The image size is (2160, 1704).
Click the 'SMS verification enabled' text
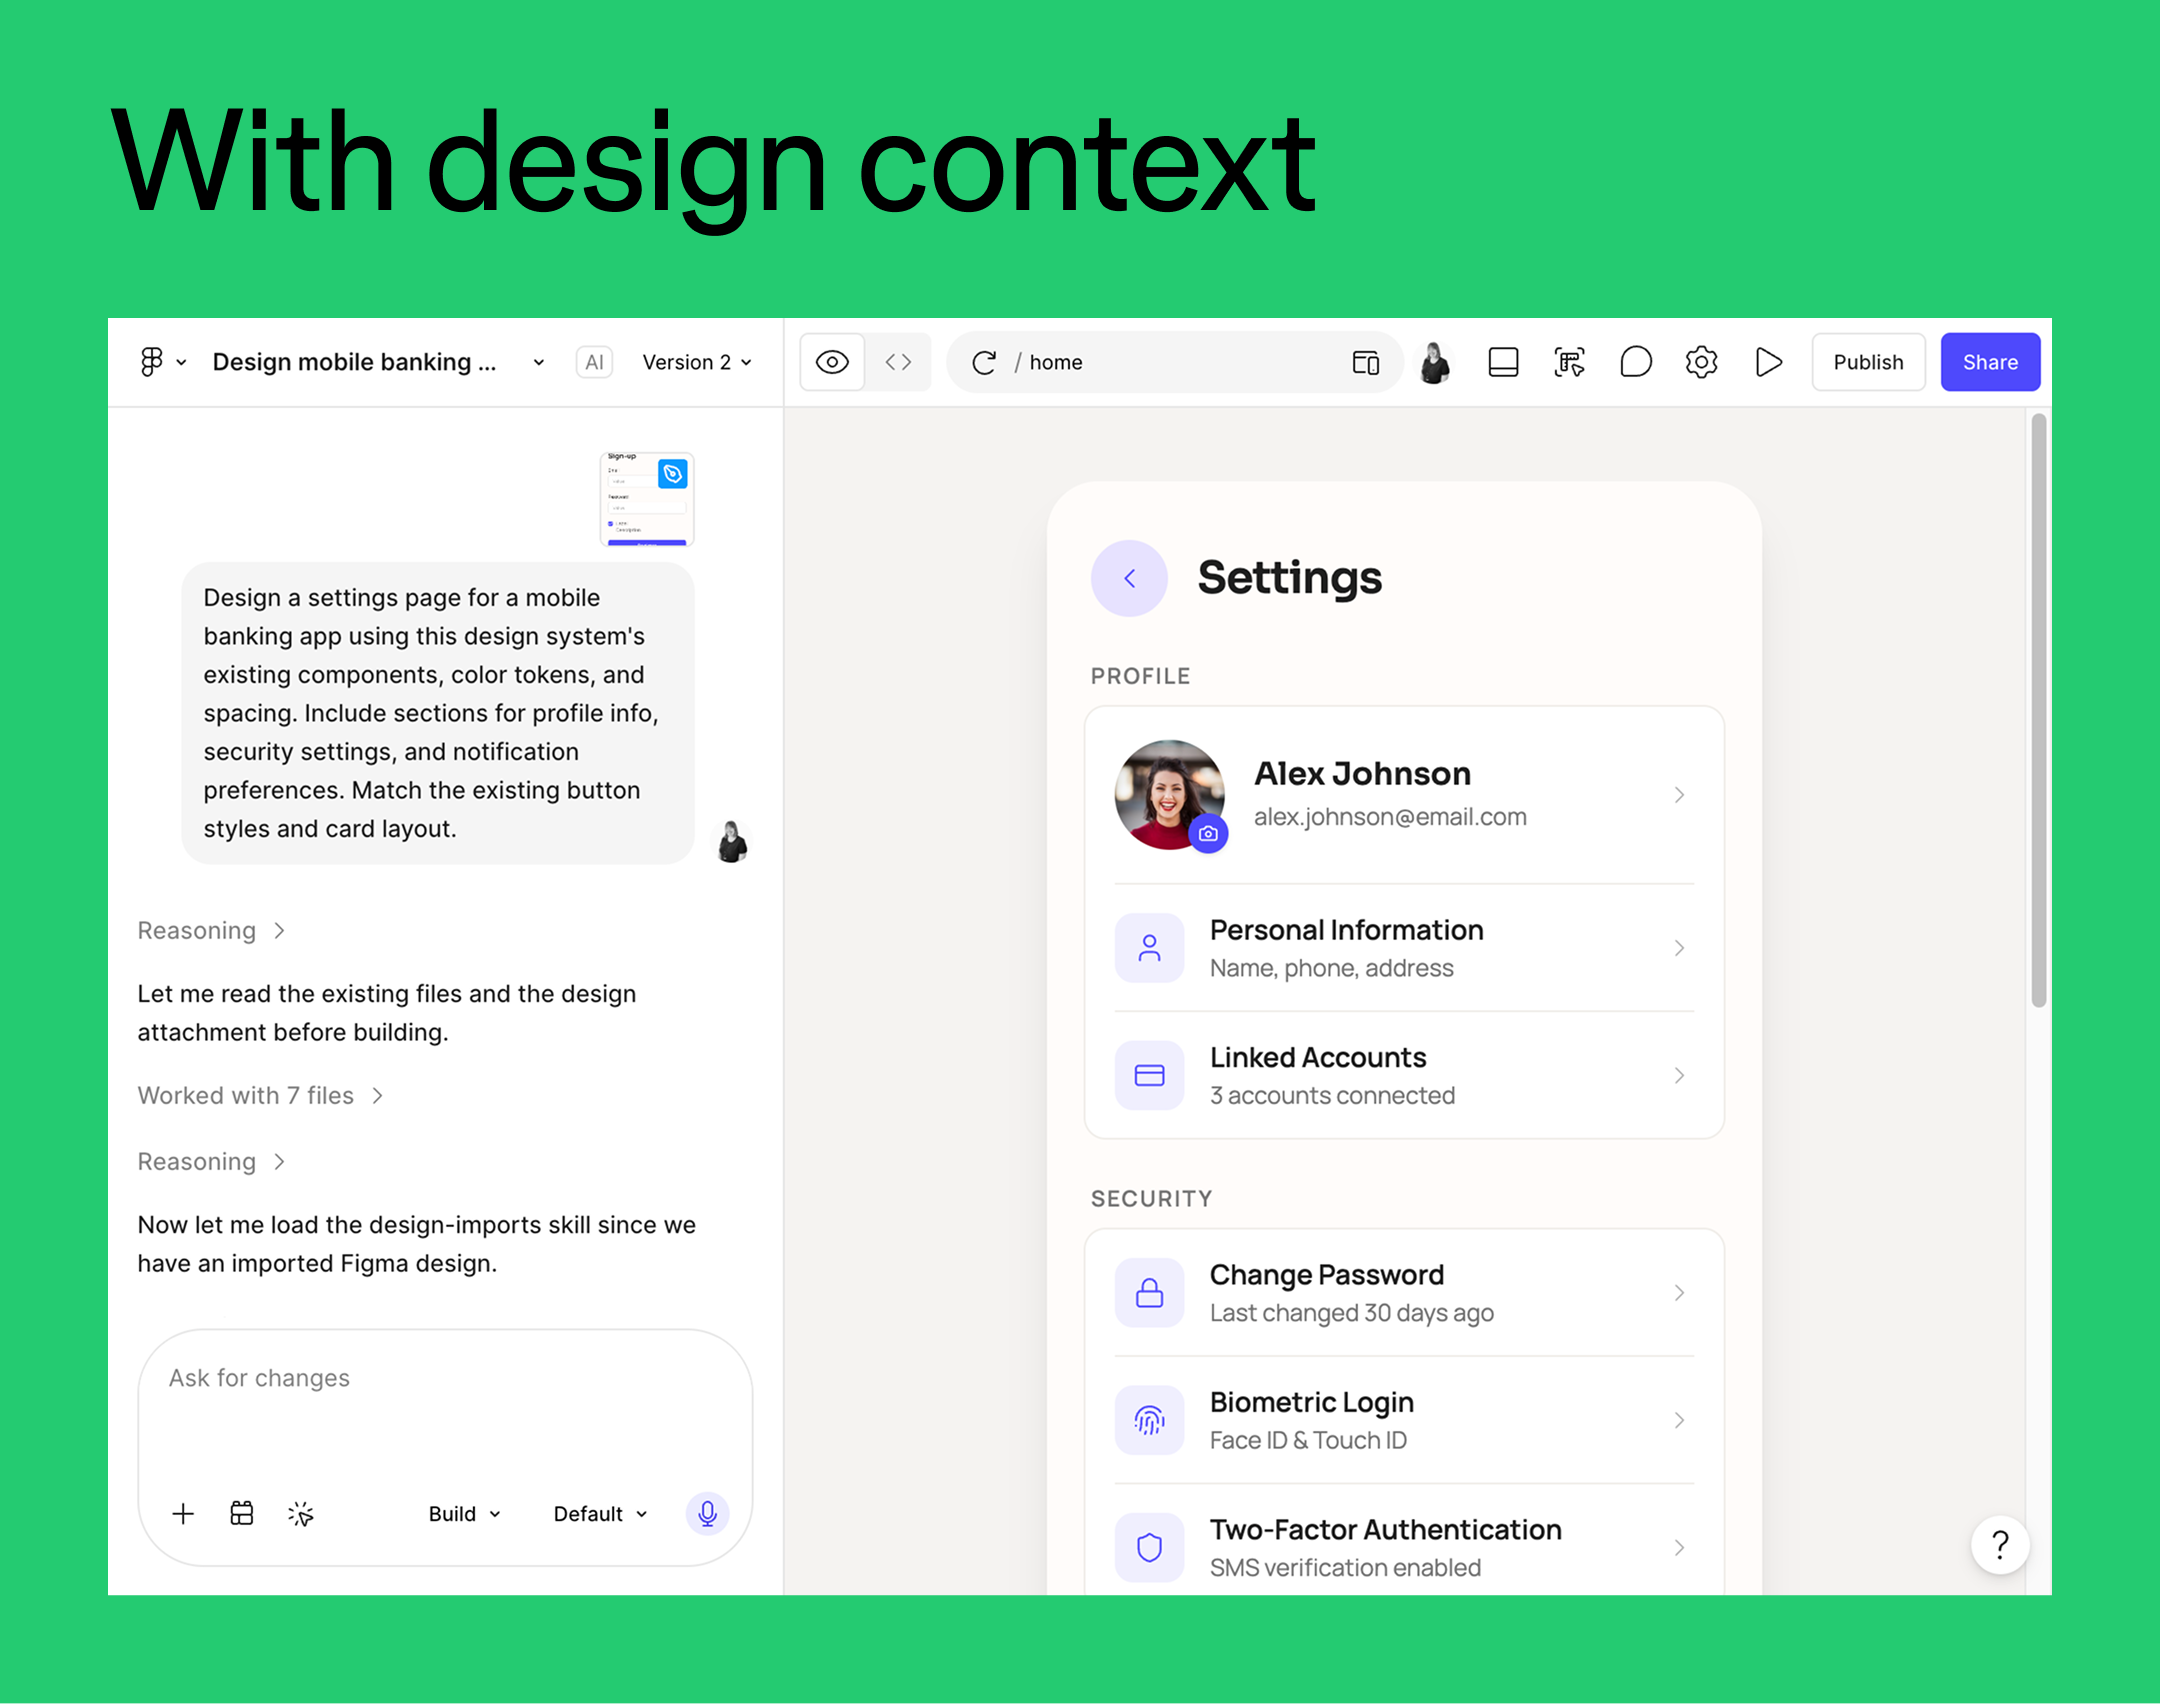tap(1345, 1568)
